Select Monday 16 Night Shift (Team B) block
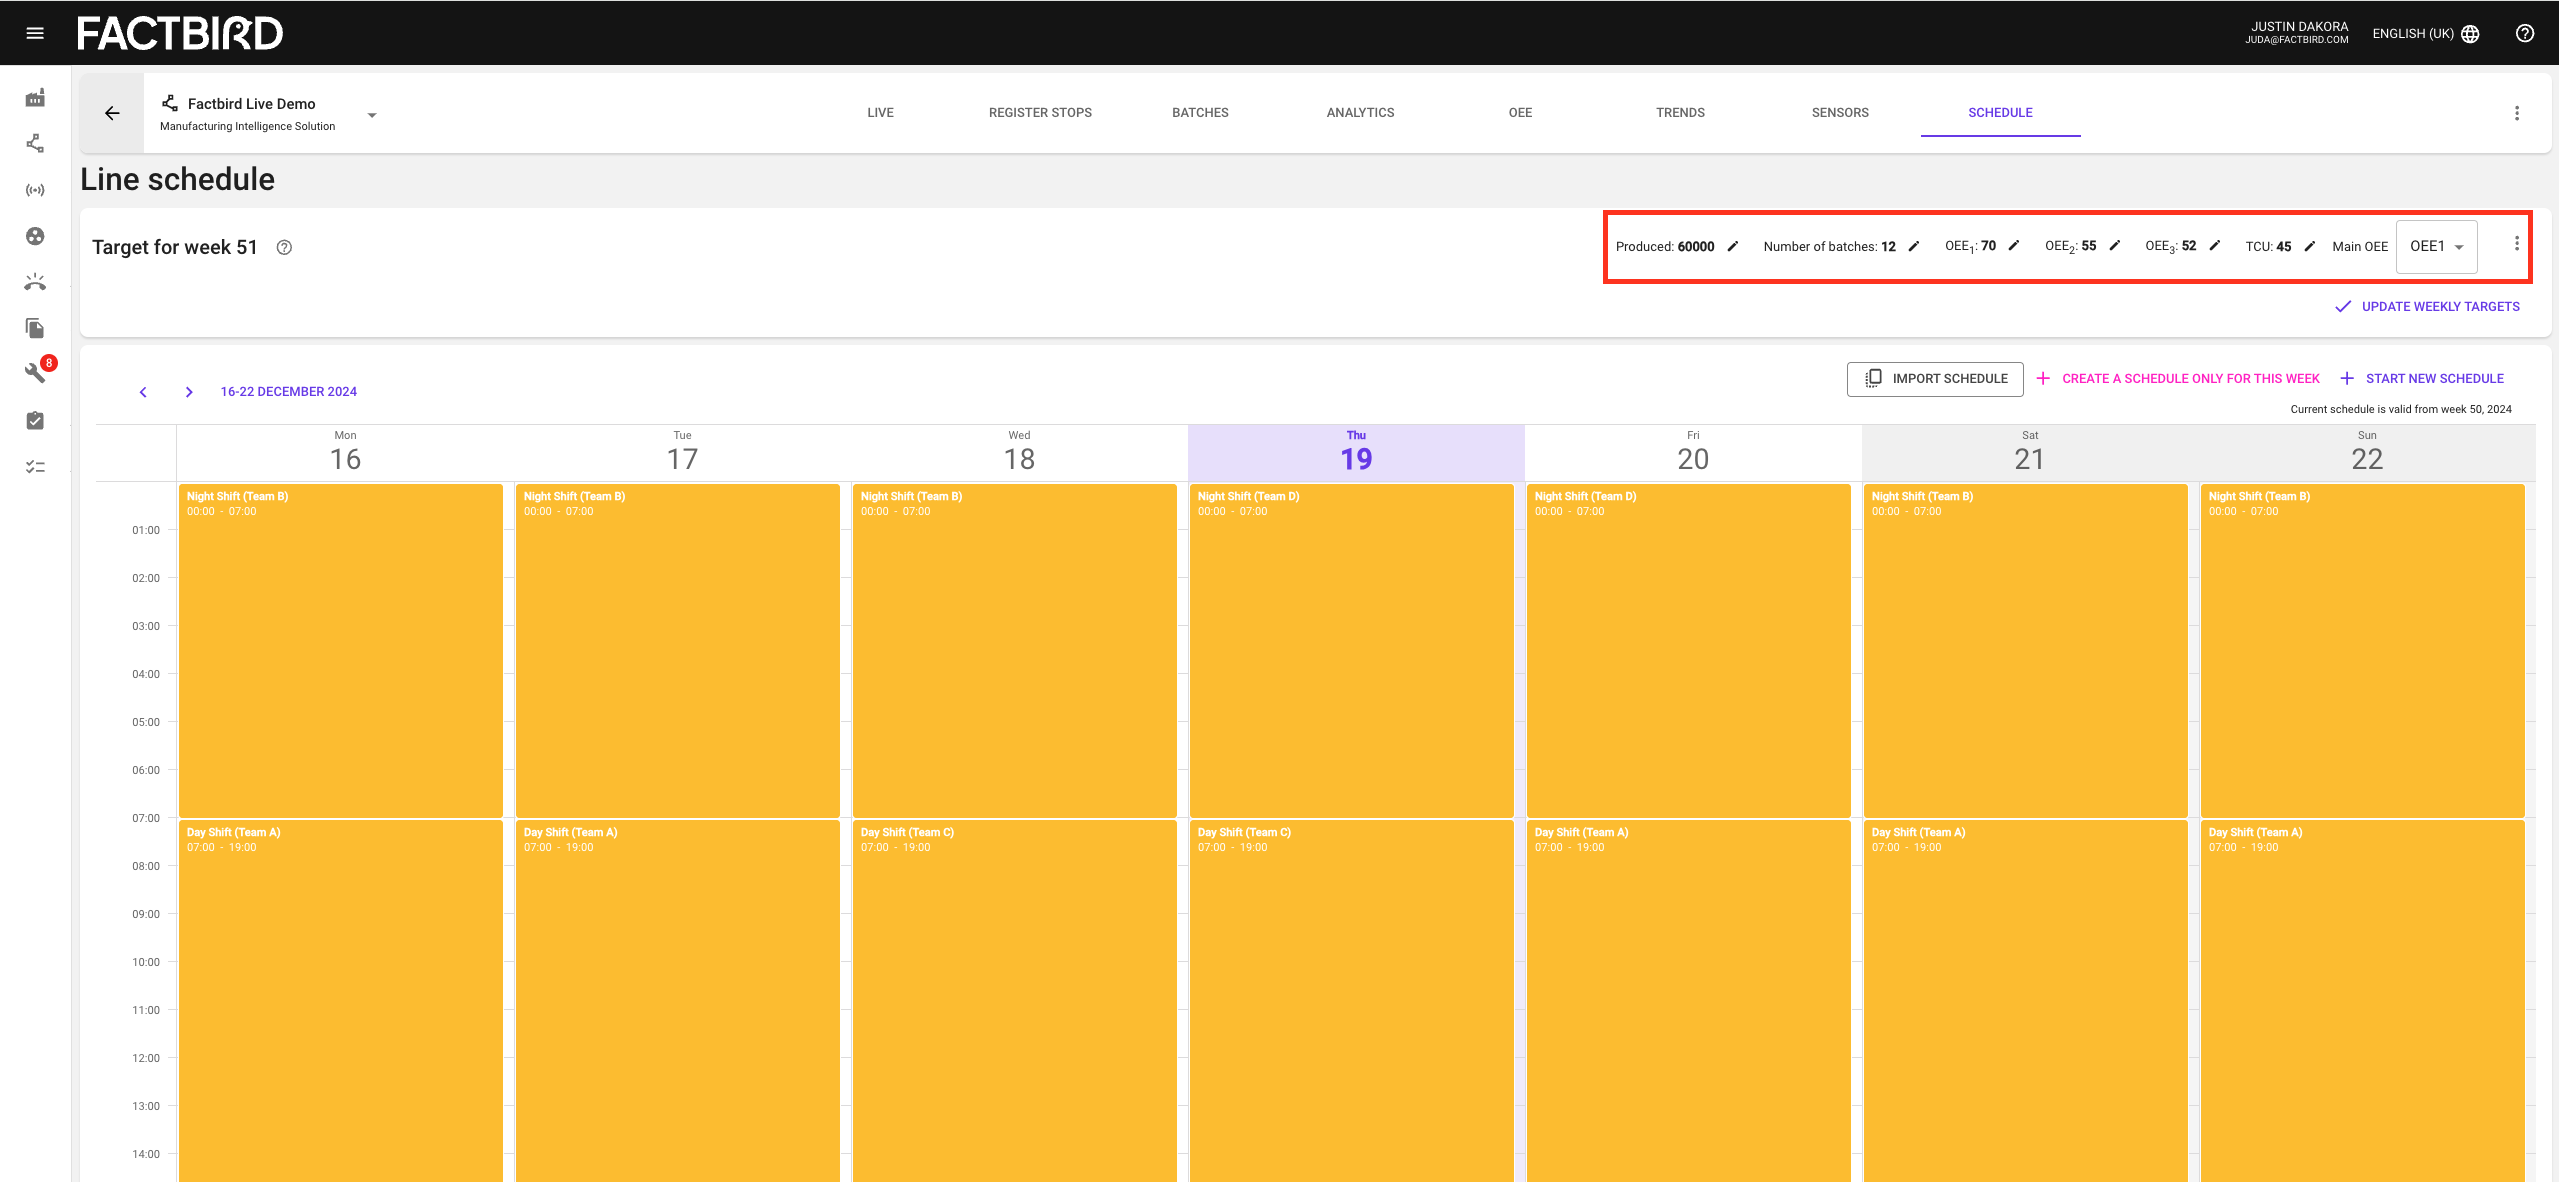 341,651
